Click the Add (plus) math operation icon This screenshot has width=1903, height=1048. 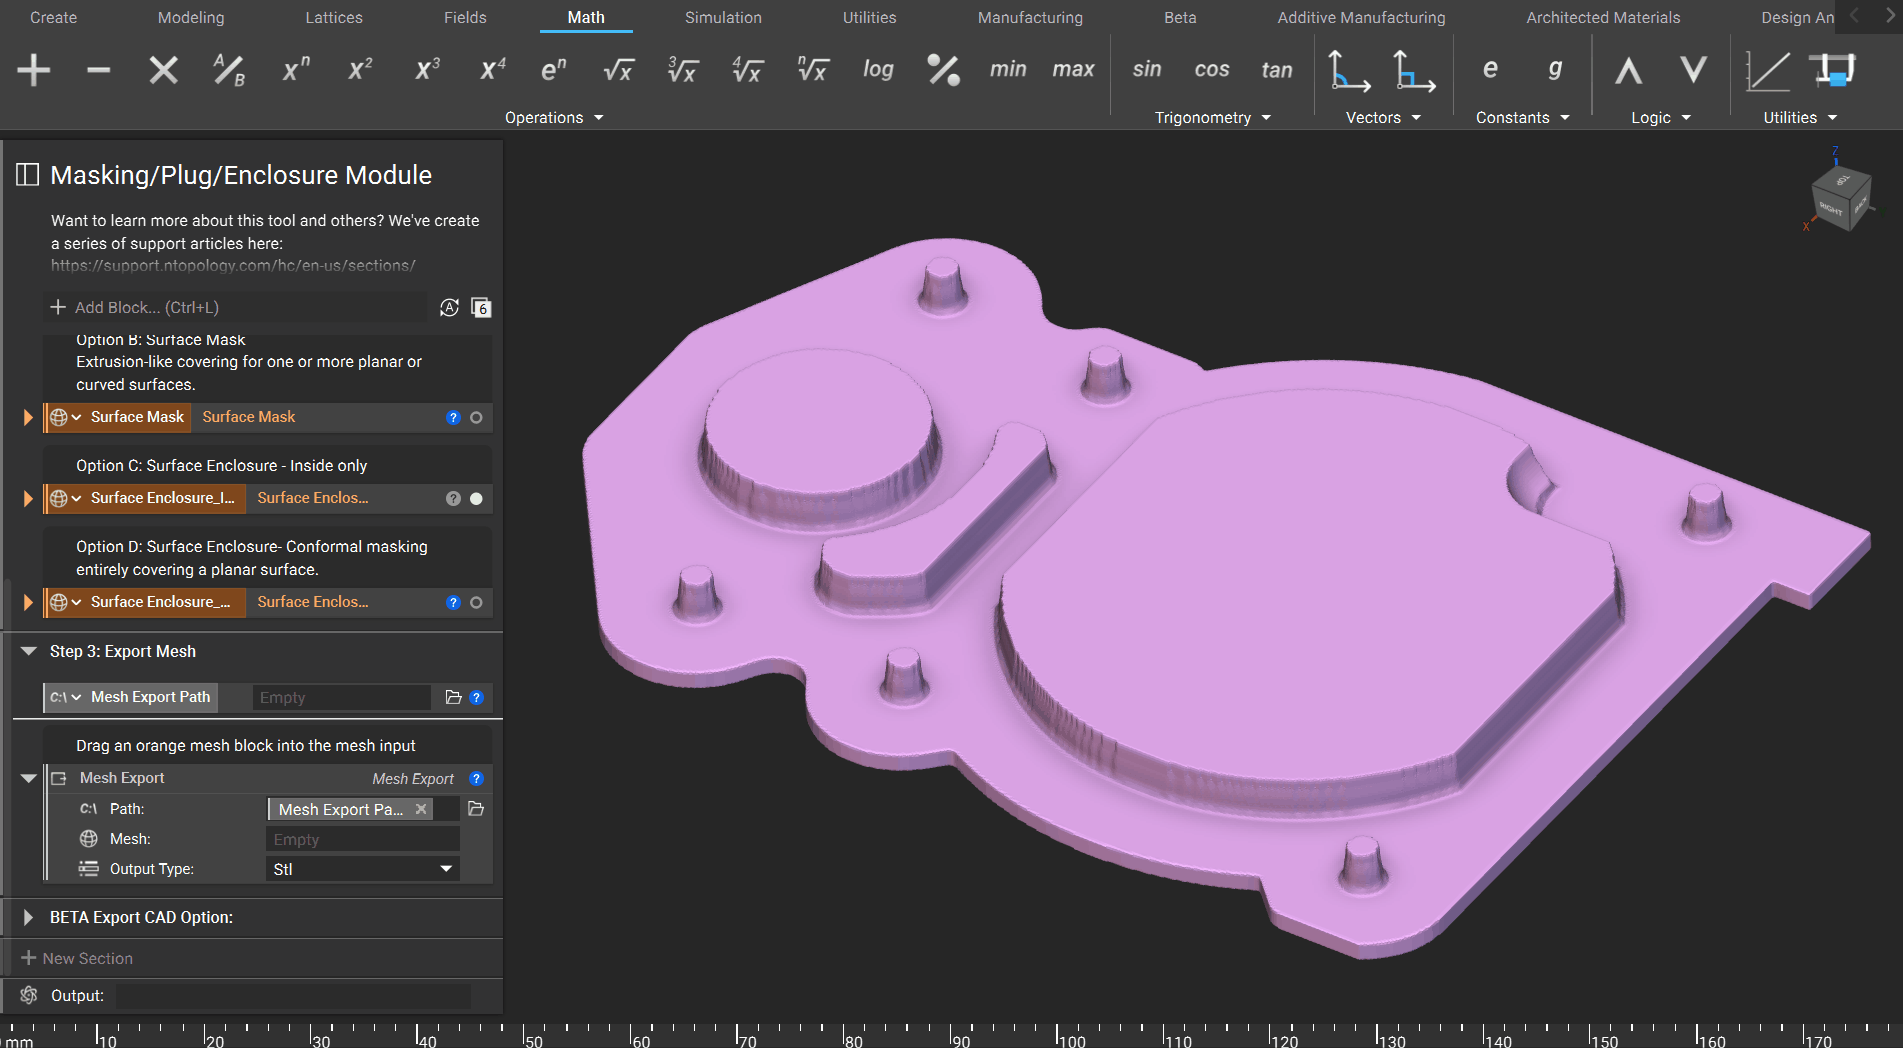coord(34,70)
